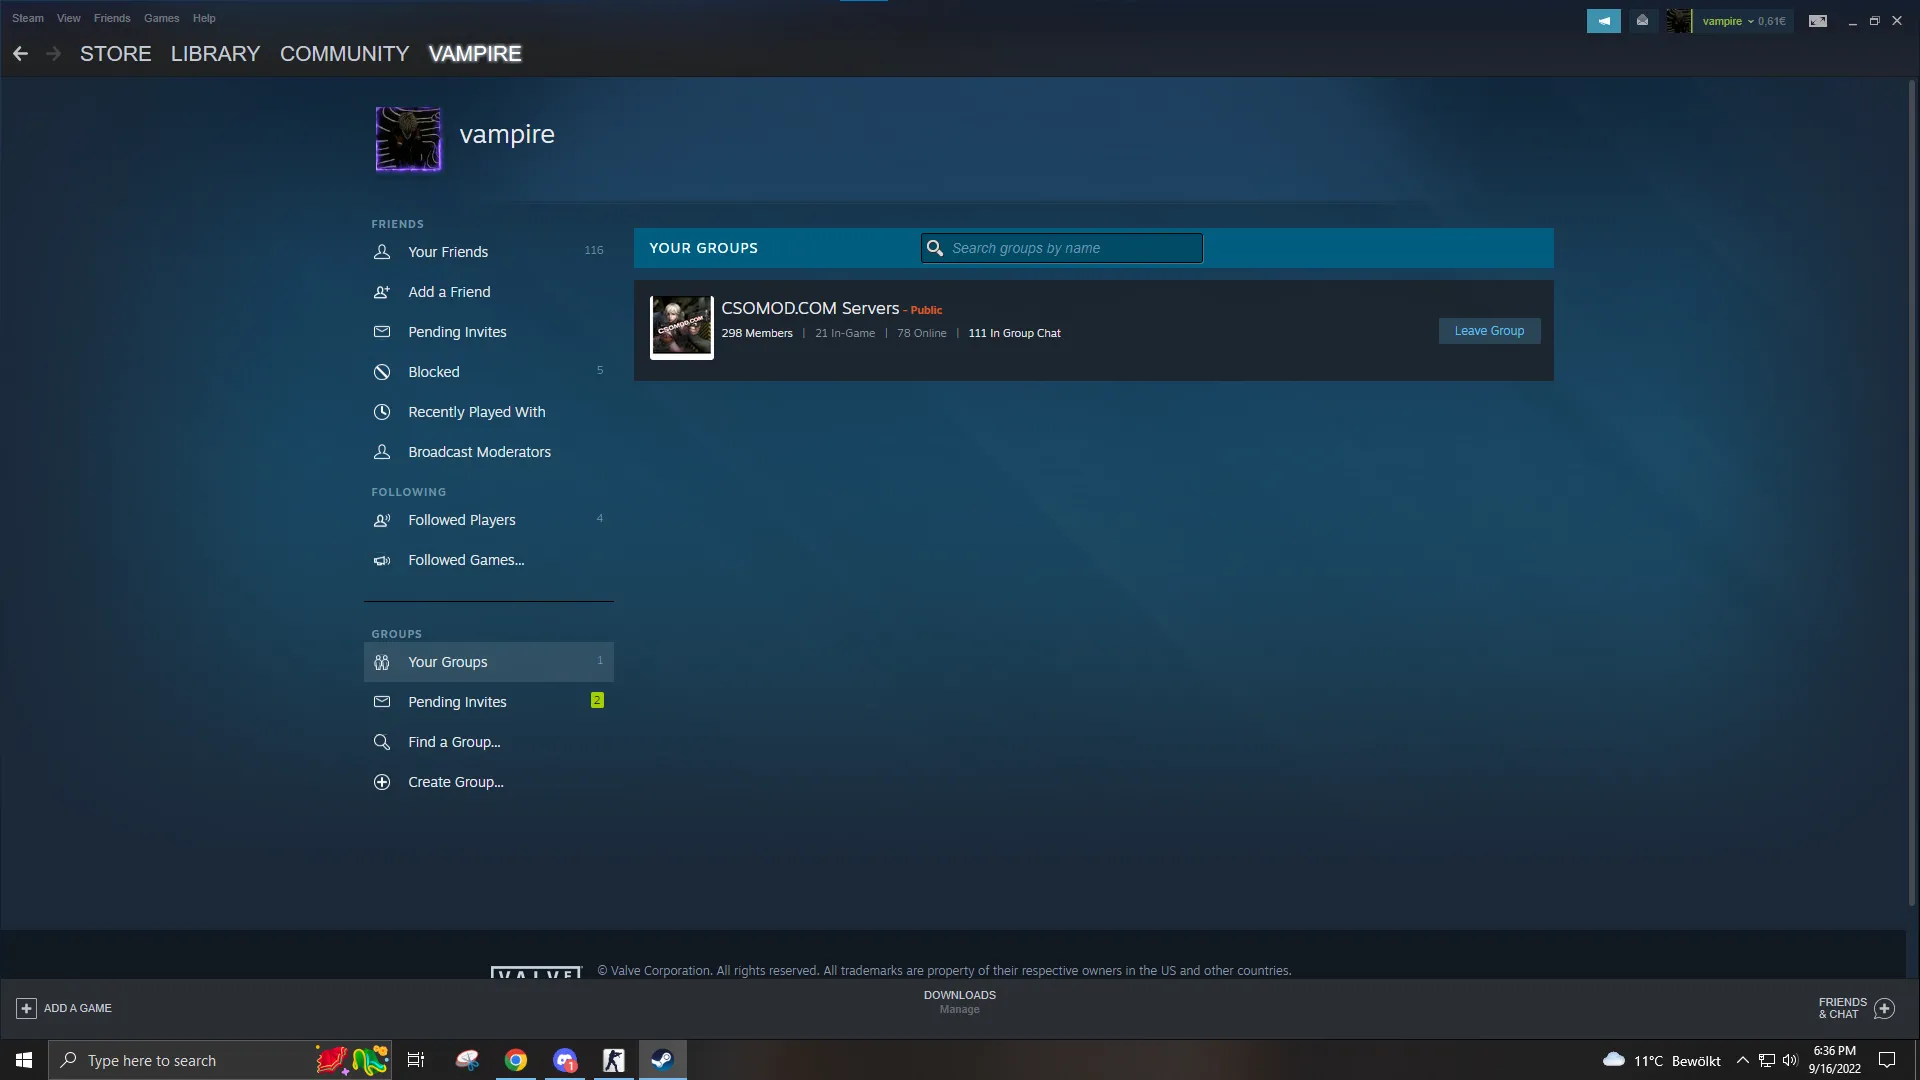The image size is (1920, 1080).
Task: Show hidden system tray icons
Action: [x=1743, y=1060]
